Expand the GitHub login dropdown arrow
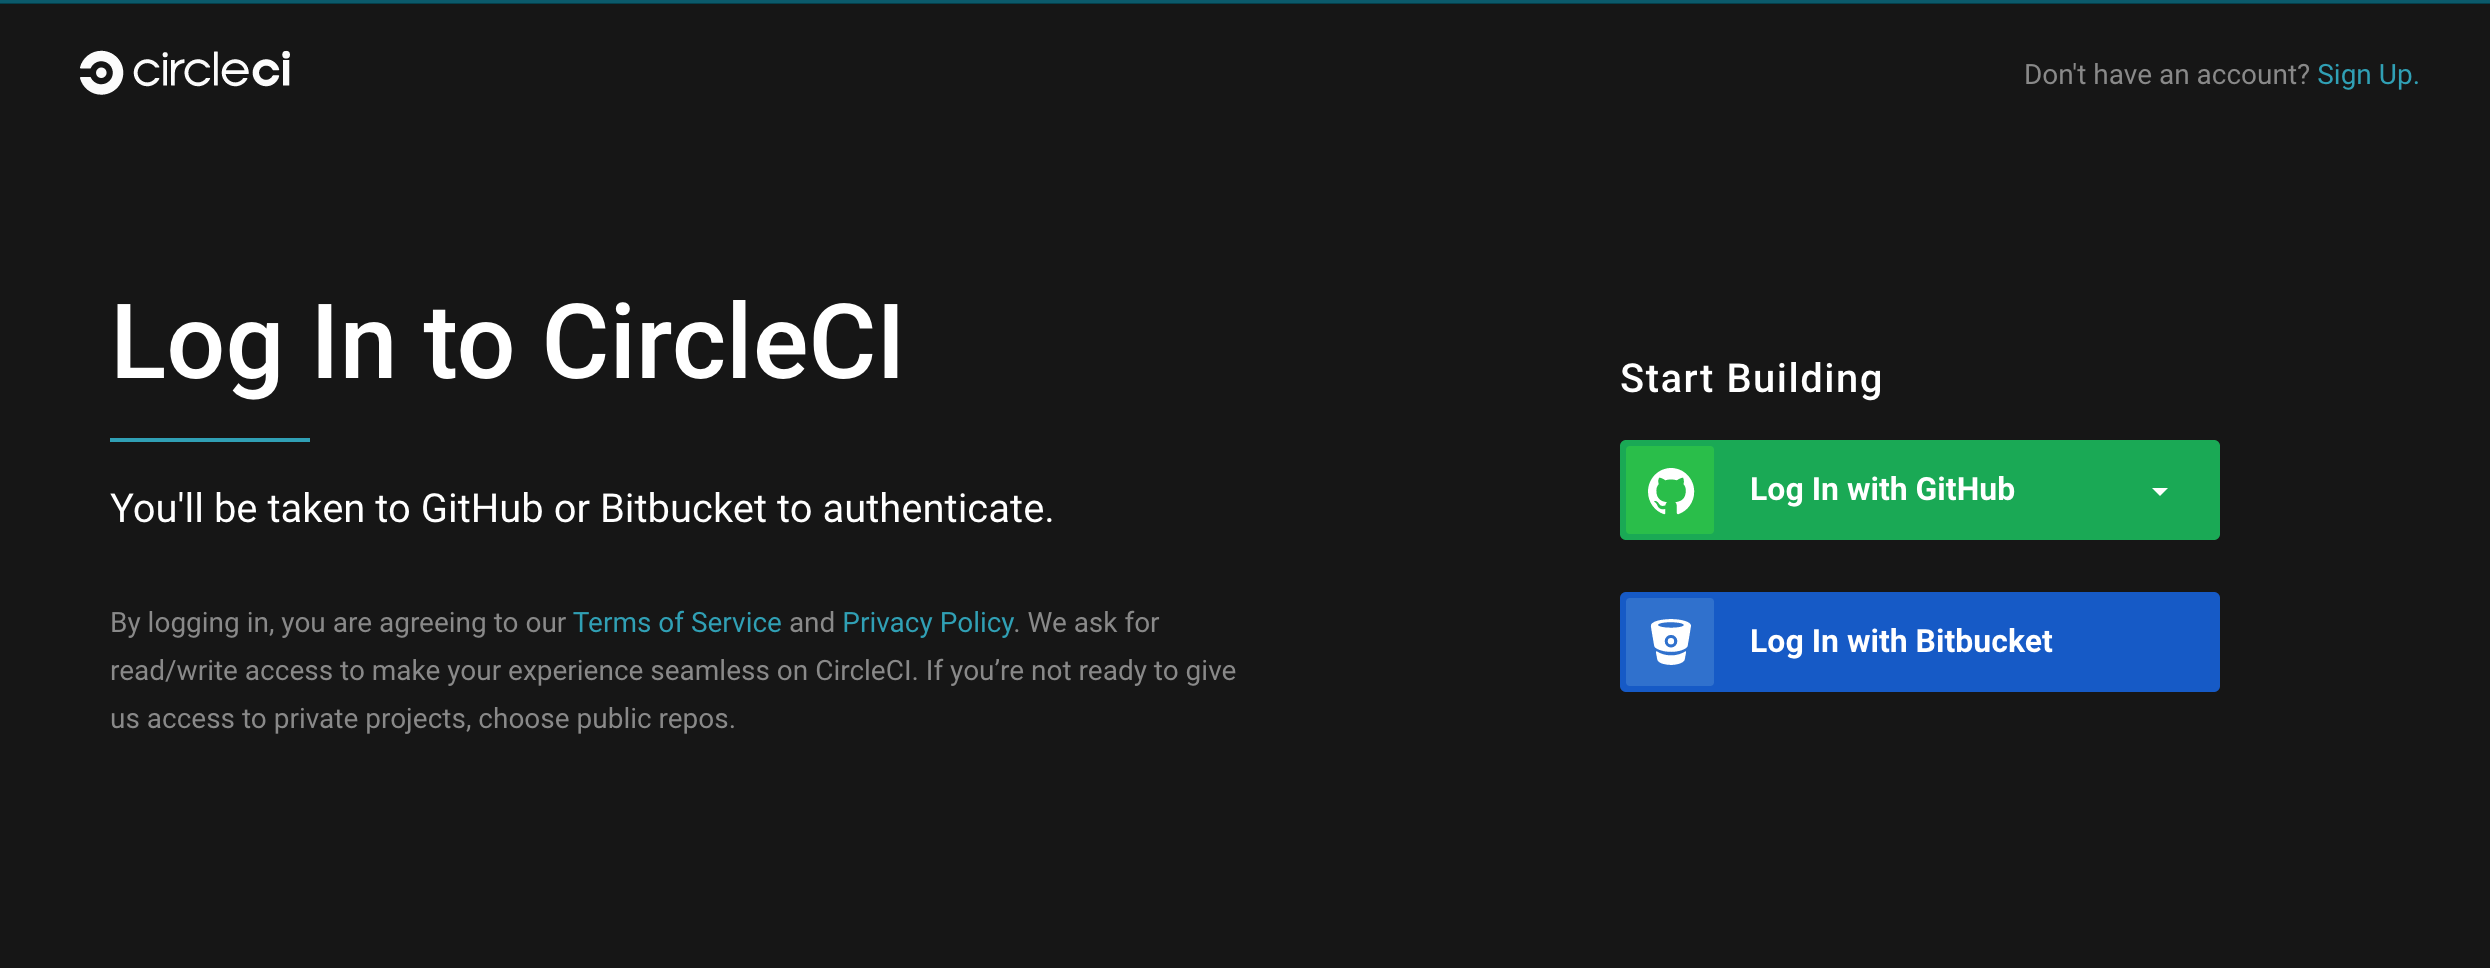Screen dimensions: 2490x968 coord(2160,491)
